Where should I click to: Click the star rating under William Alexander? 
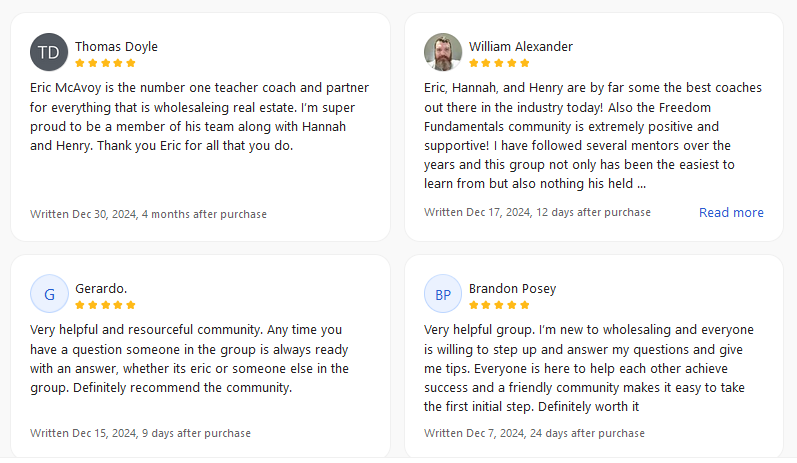point(499,63)
